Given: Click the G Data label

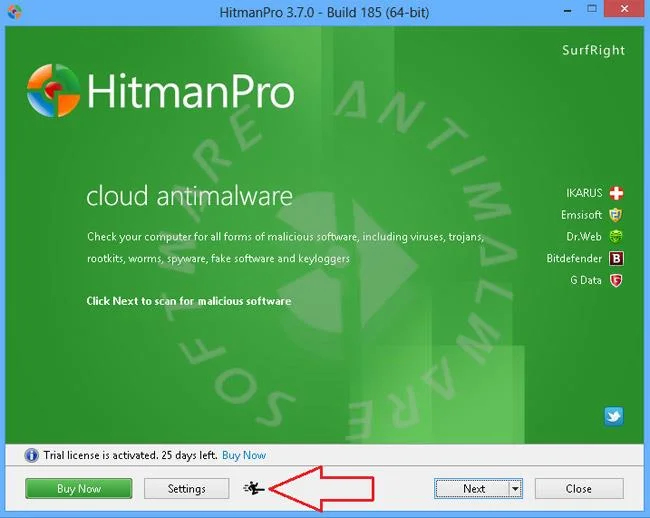Looking at the screenshot, I should [586, 281].
